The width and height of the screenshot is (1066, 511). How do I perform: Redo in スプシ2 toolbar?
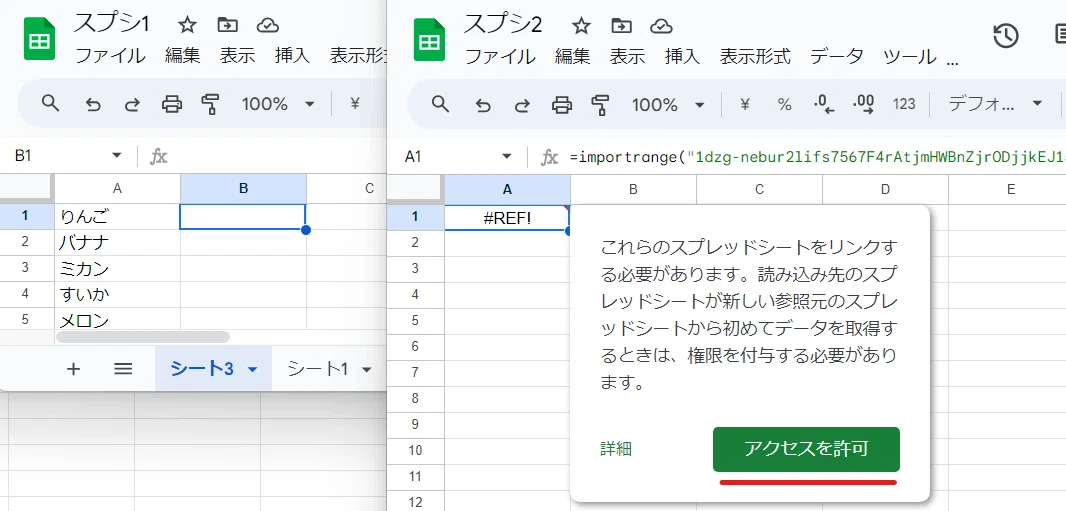click(x=522, y=105)
